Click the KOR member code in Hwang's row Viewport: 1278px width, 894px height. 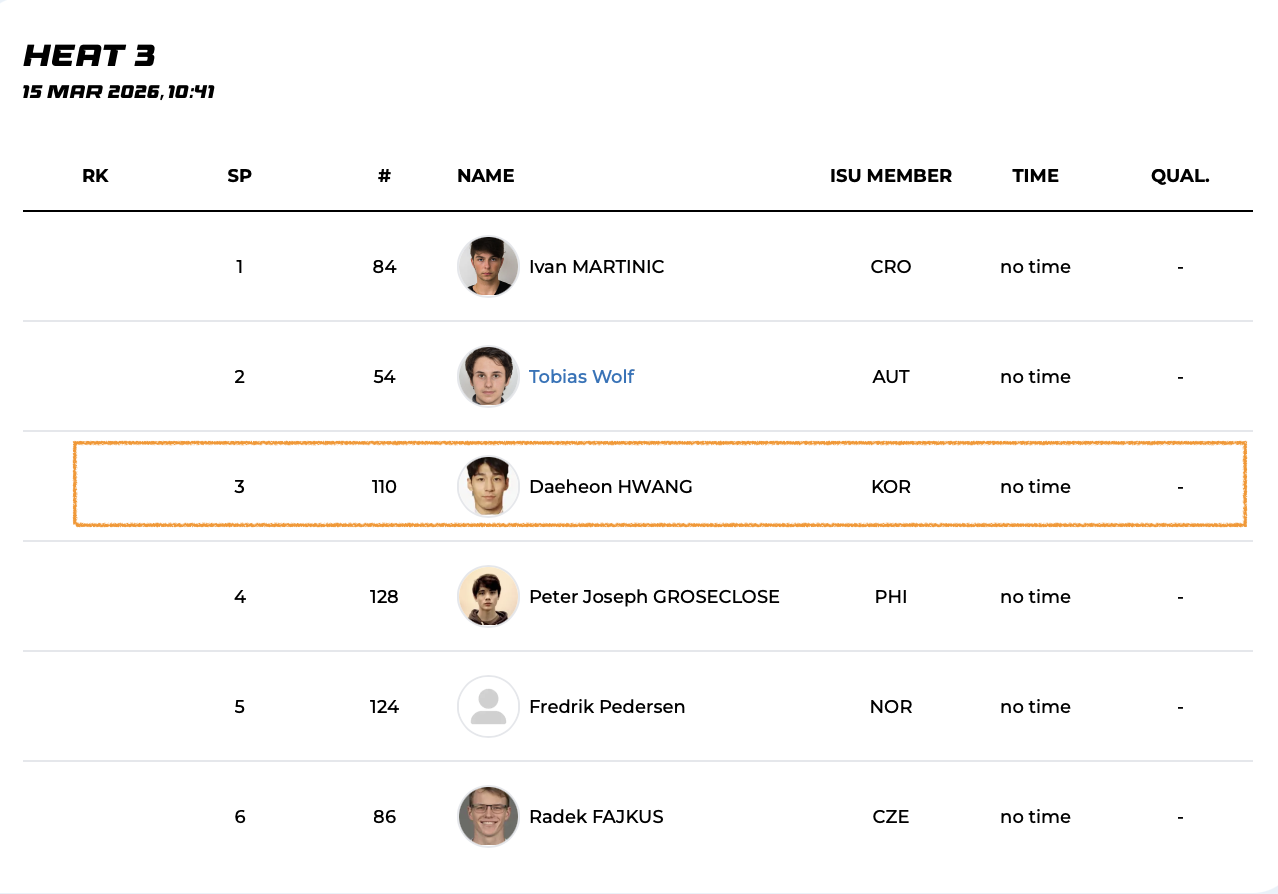(890, 487)
